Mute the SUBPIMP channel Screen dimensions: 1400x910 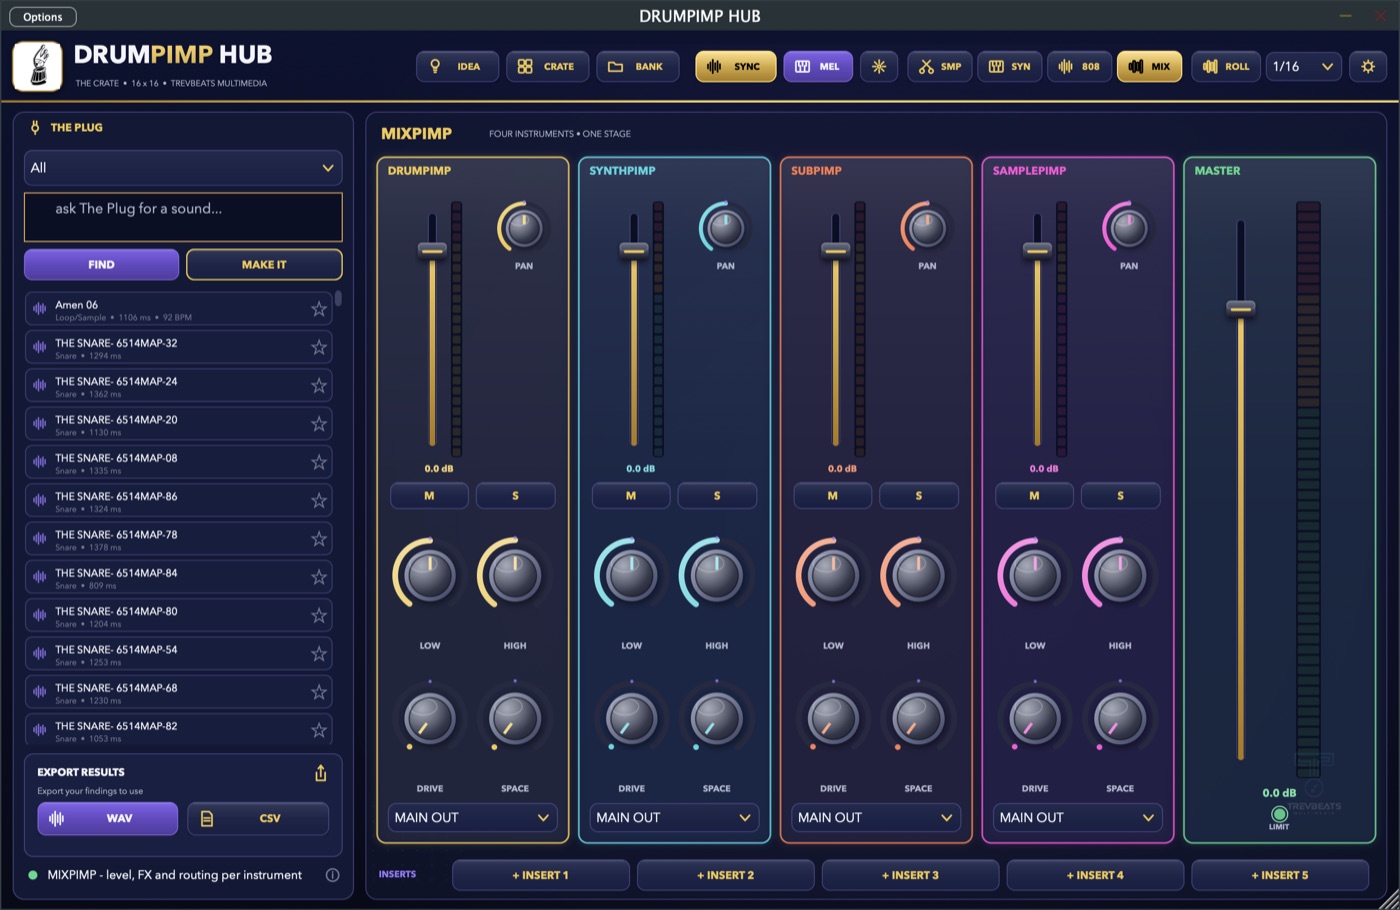pyautogui.click(x=833, y=496)
